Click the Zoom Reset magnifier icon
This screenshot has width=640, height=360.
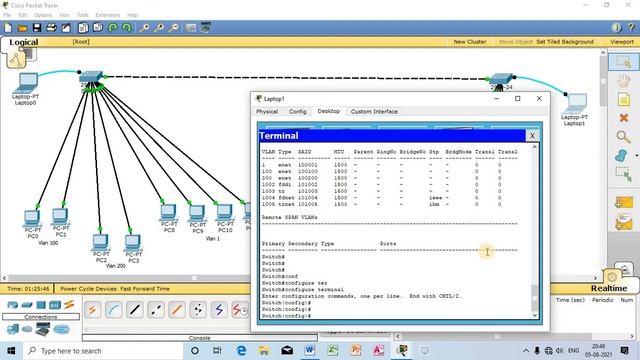pyautogui.click(x=159, y=28)
